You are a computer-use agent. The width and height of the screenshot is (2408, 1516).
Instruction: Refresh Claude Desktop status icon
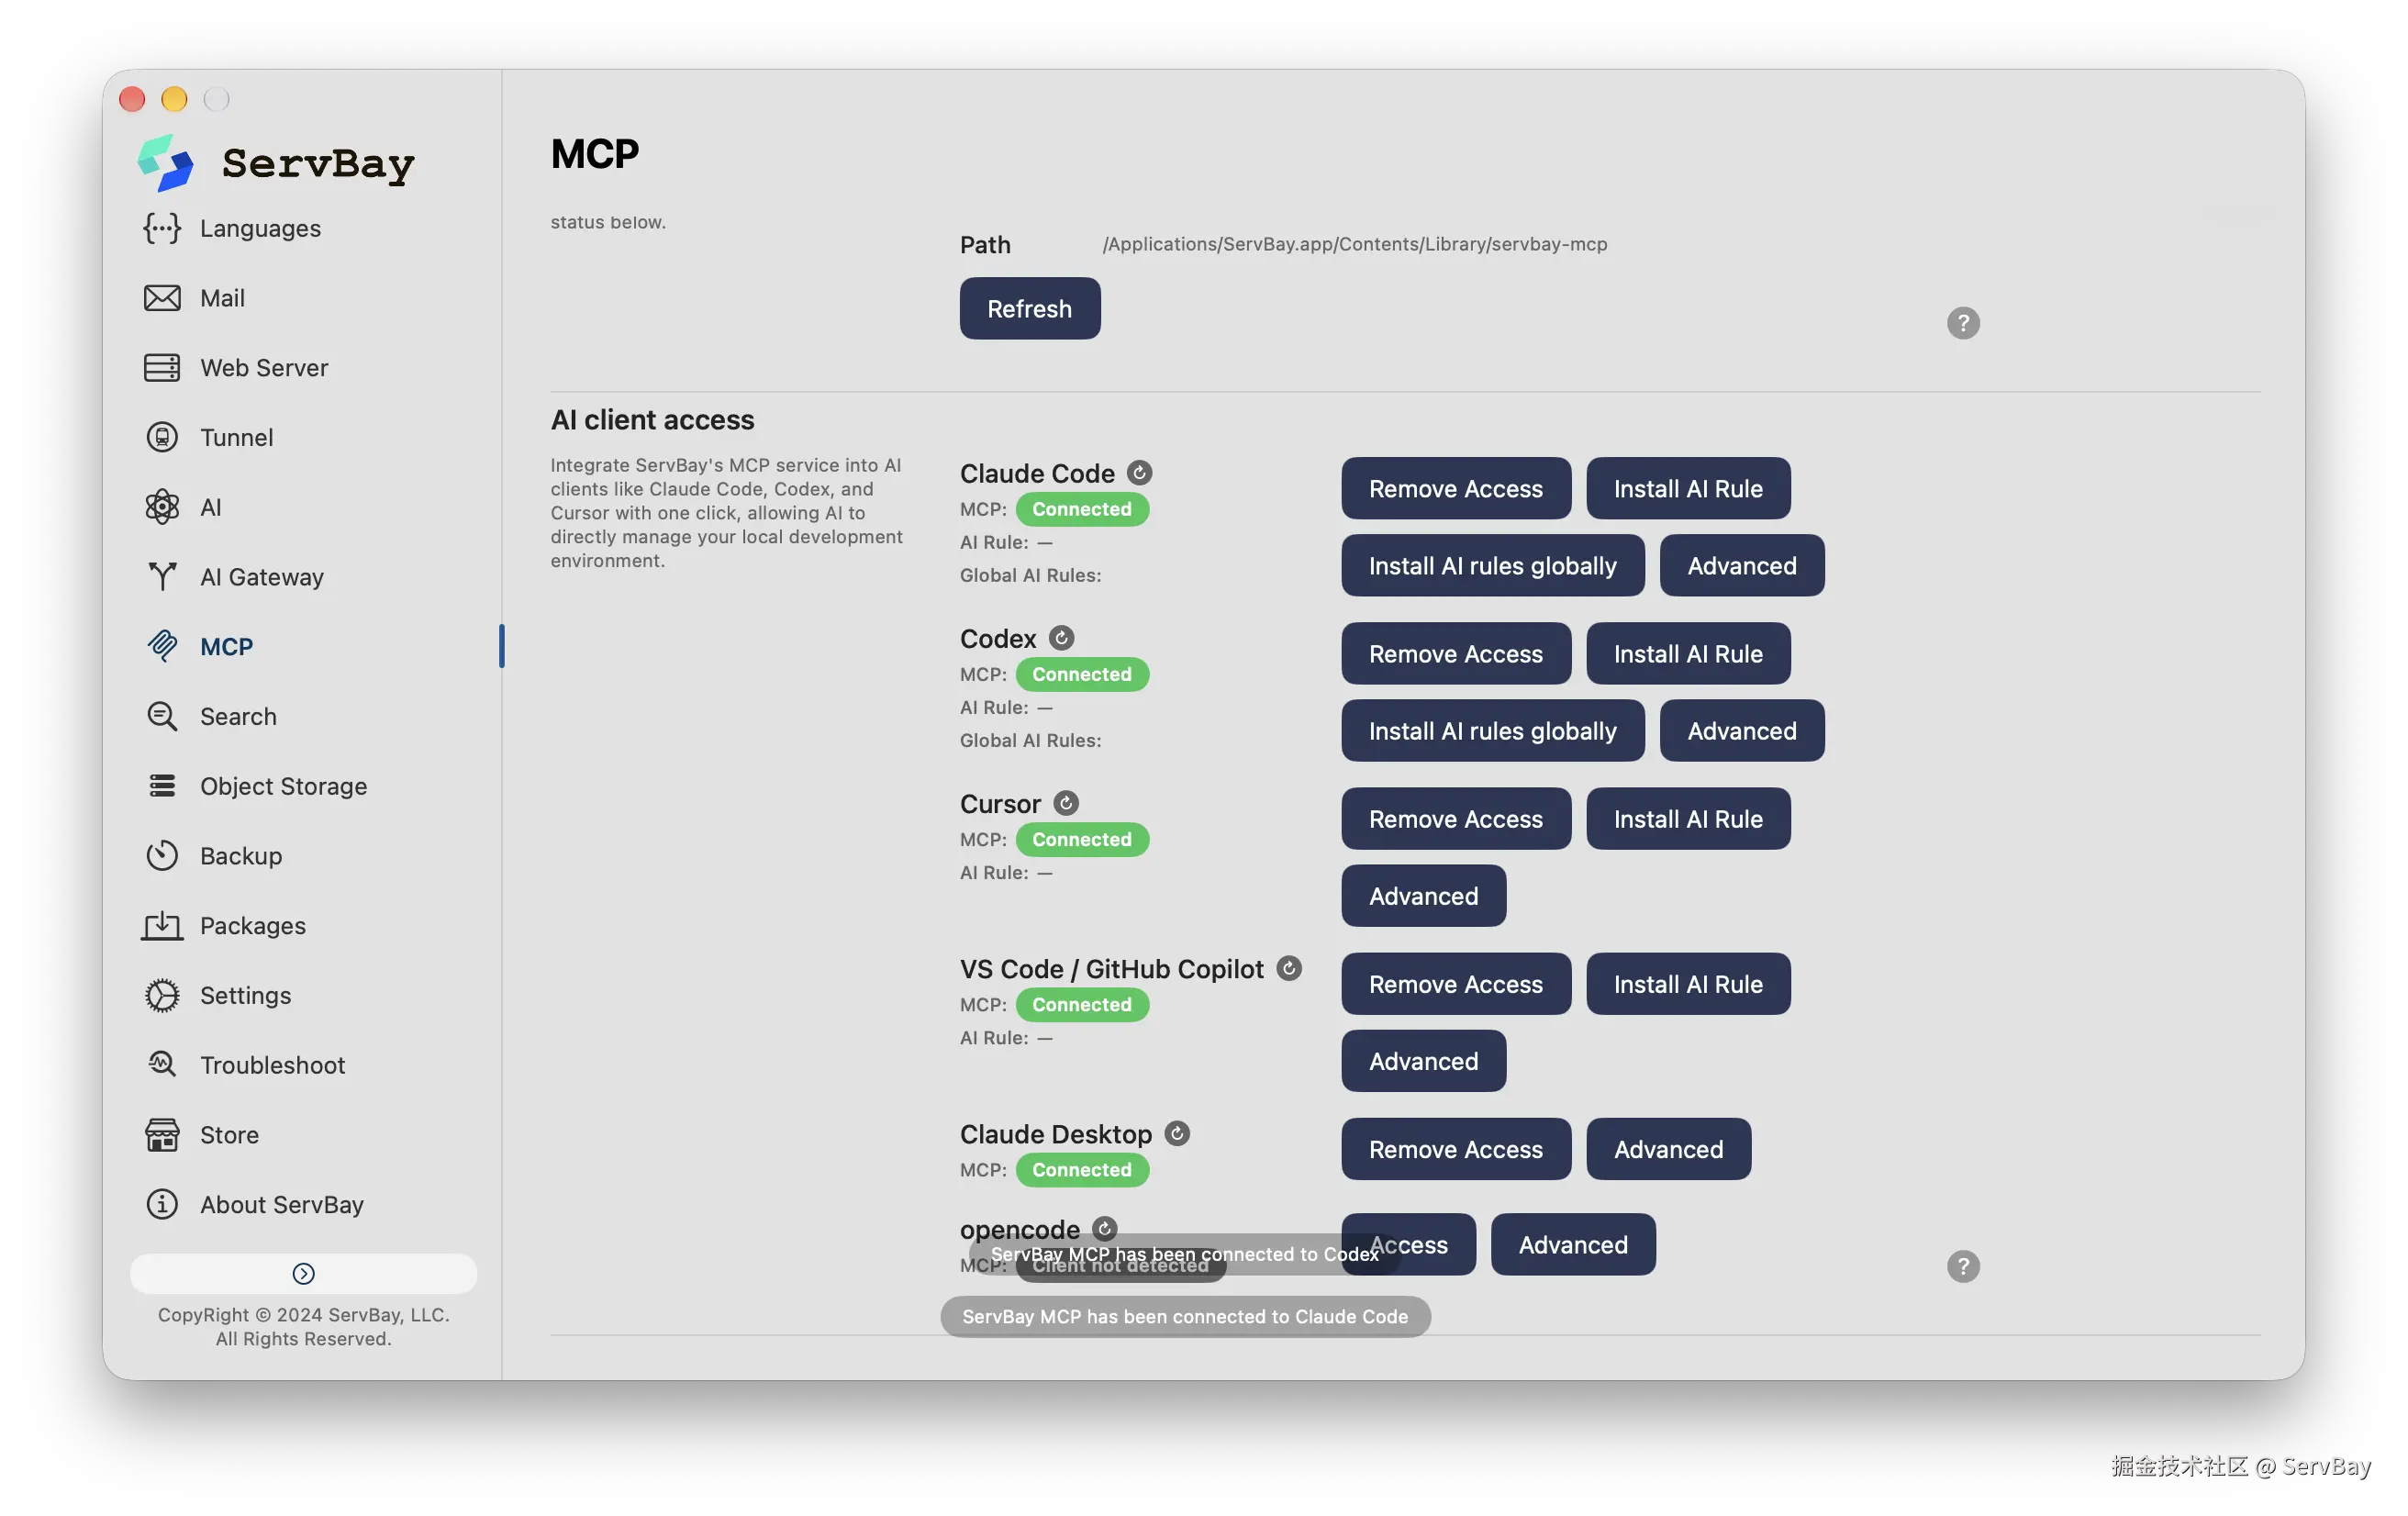(1178, 1133)
